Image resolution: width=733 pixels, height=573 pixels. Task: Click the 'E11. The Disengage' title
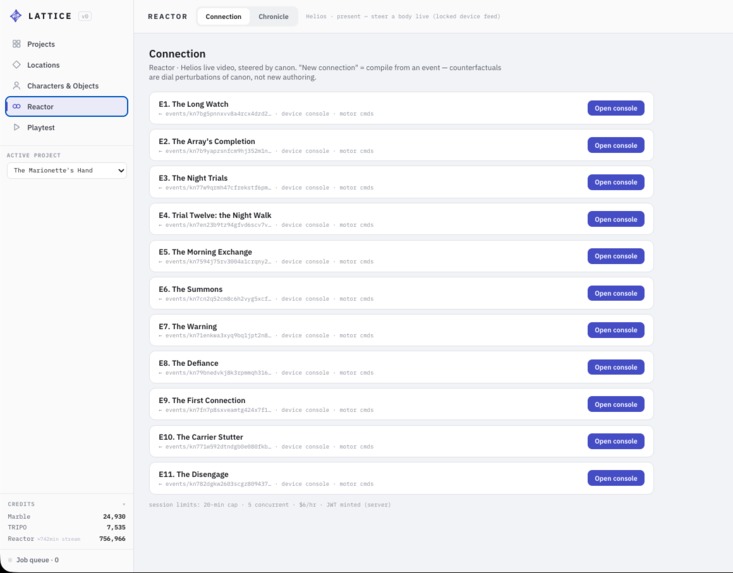click(194, 474)
